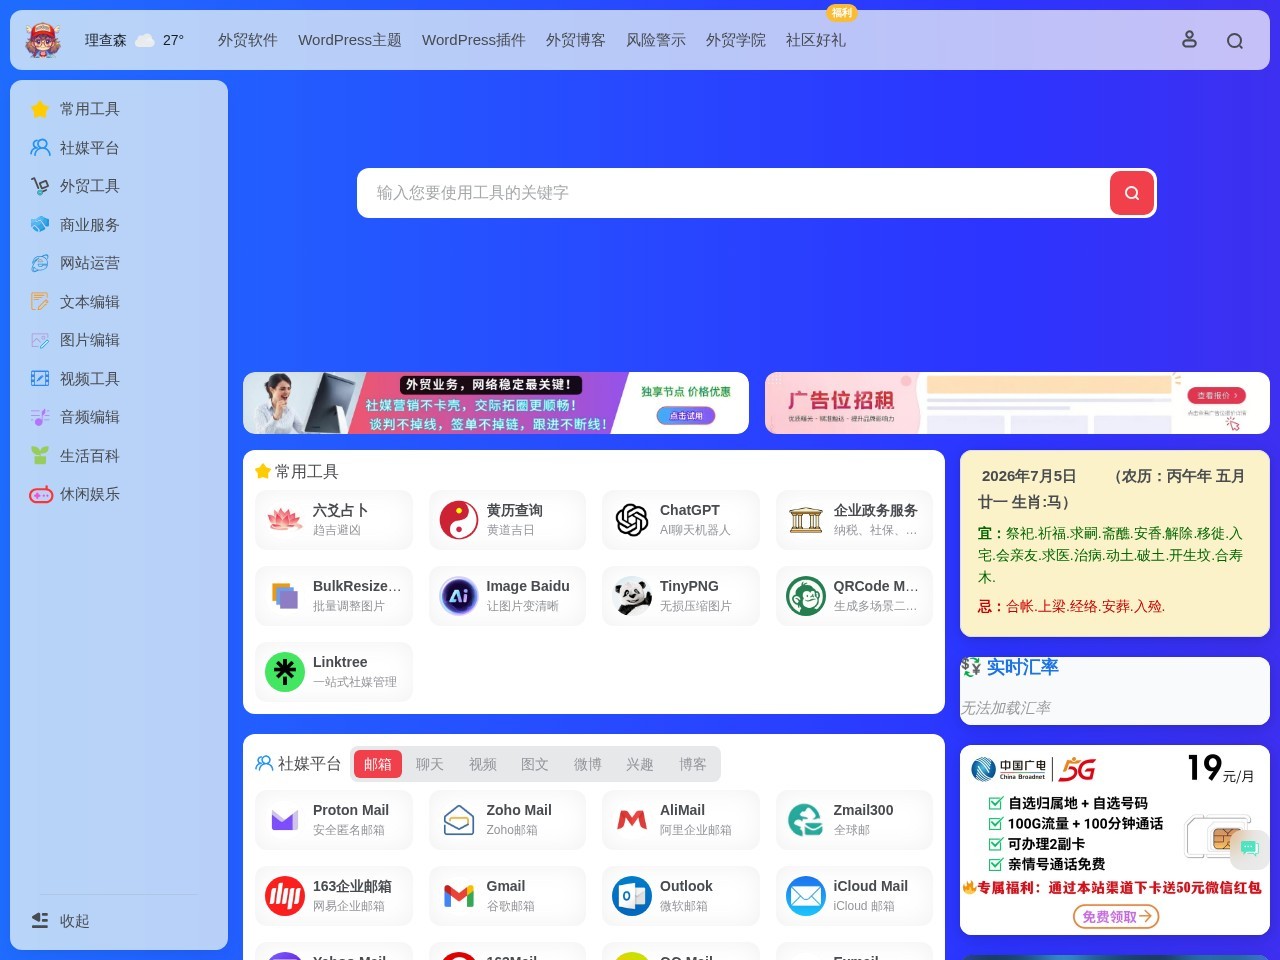Image resolution: width=1280 pixels, height=960 pixels.
Task: Open 外贸学院 menu item
Action: (736, 40)
